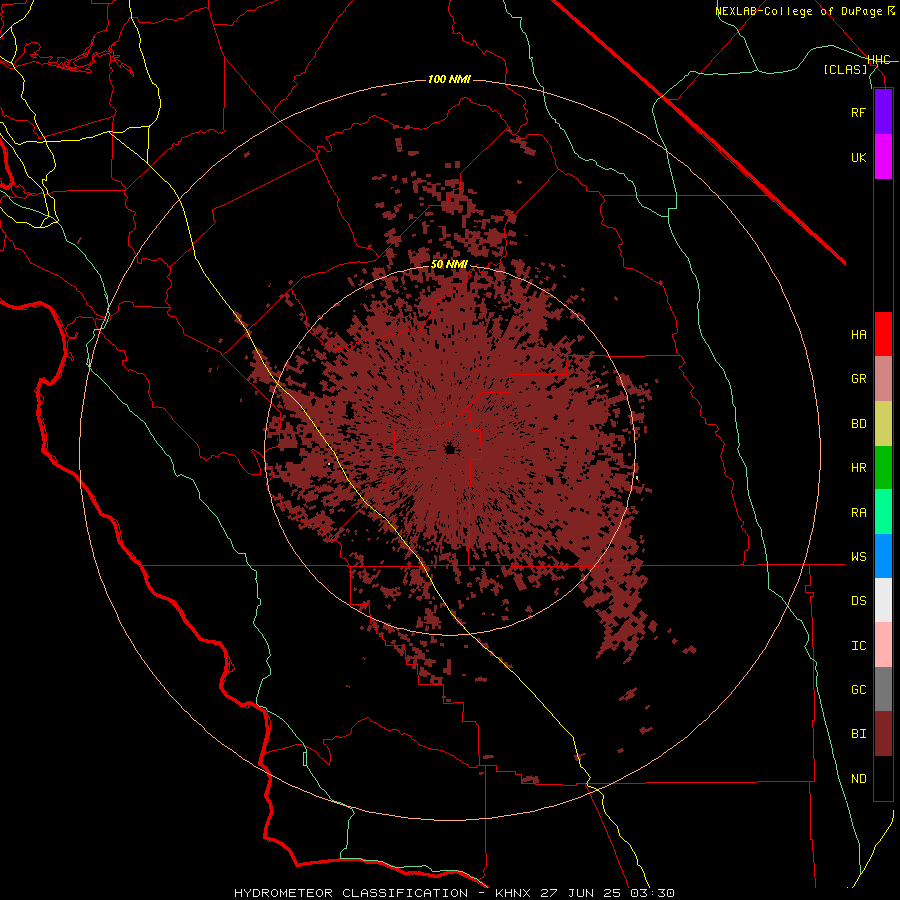Click the HA legend label
Image resolution: width=900 pixels, height=900 pixels.
click(x=858, y=335)
